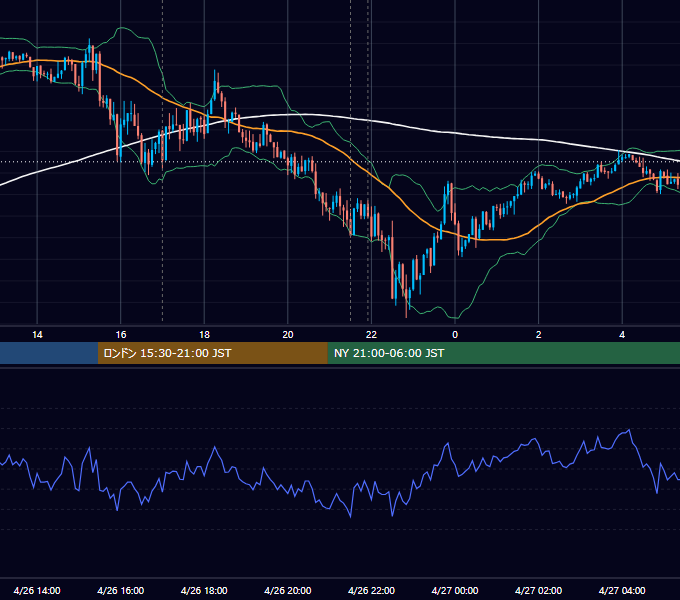Click the 18 hour axis label
The image size is (680, 600).
[204, 335]
